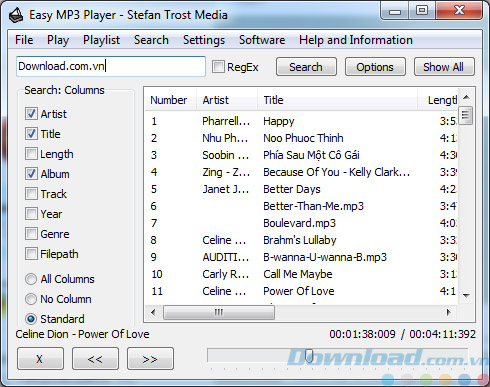Select the song Phía Sau Một Cô Gái
This screenshot has width=490, height=387.
pos(311,155)
